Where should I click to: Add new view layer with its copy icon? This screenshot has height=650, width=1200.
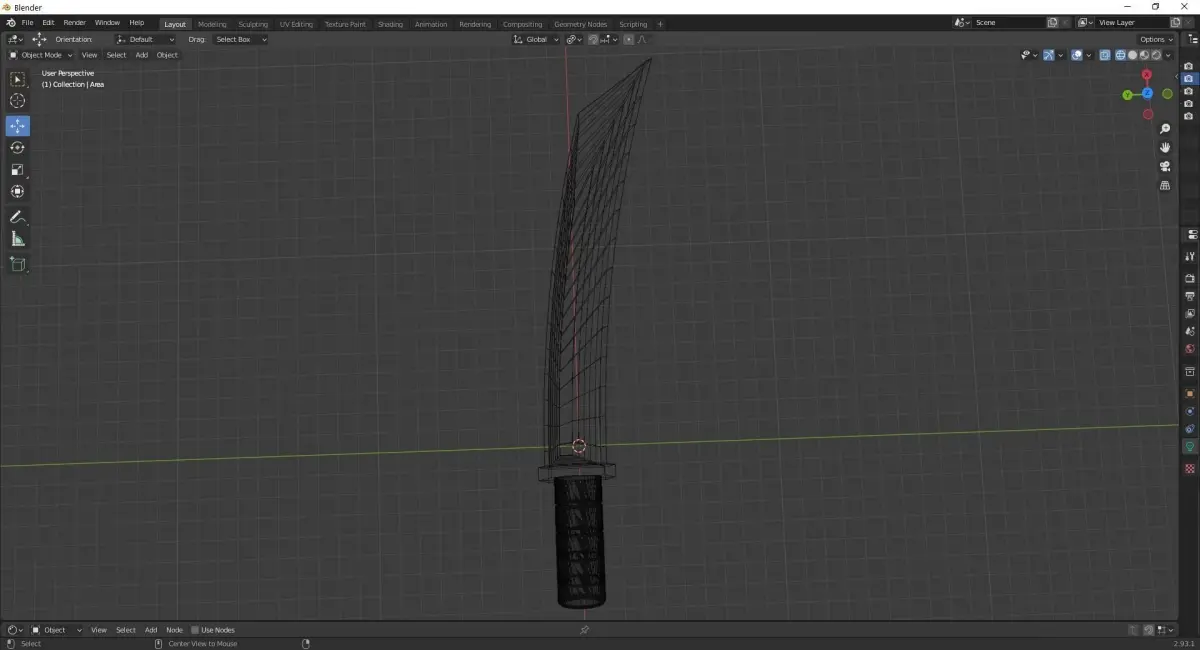click(x=1174, y=22)
